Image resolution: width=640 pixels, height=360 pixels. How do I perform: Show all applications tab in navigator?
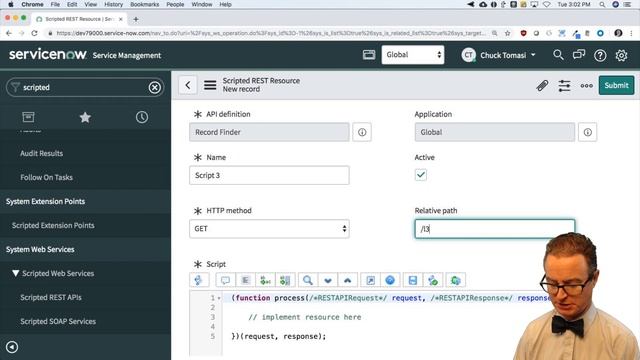click(28, 117)
